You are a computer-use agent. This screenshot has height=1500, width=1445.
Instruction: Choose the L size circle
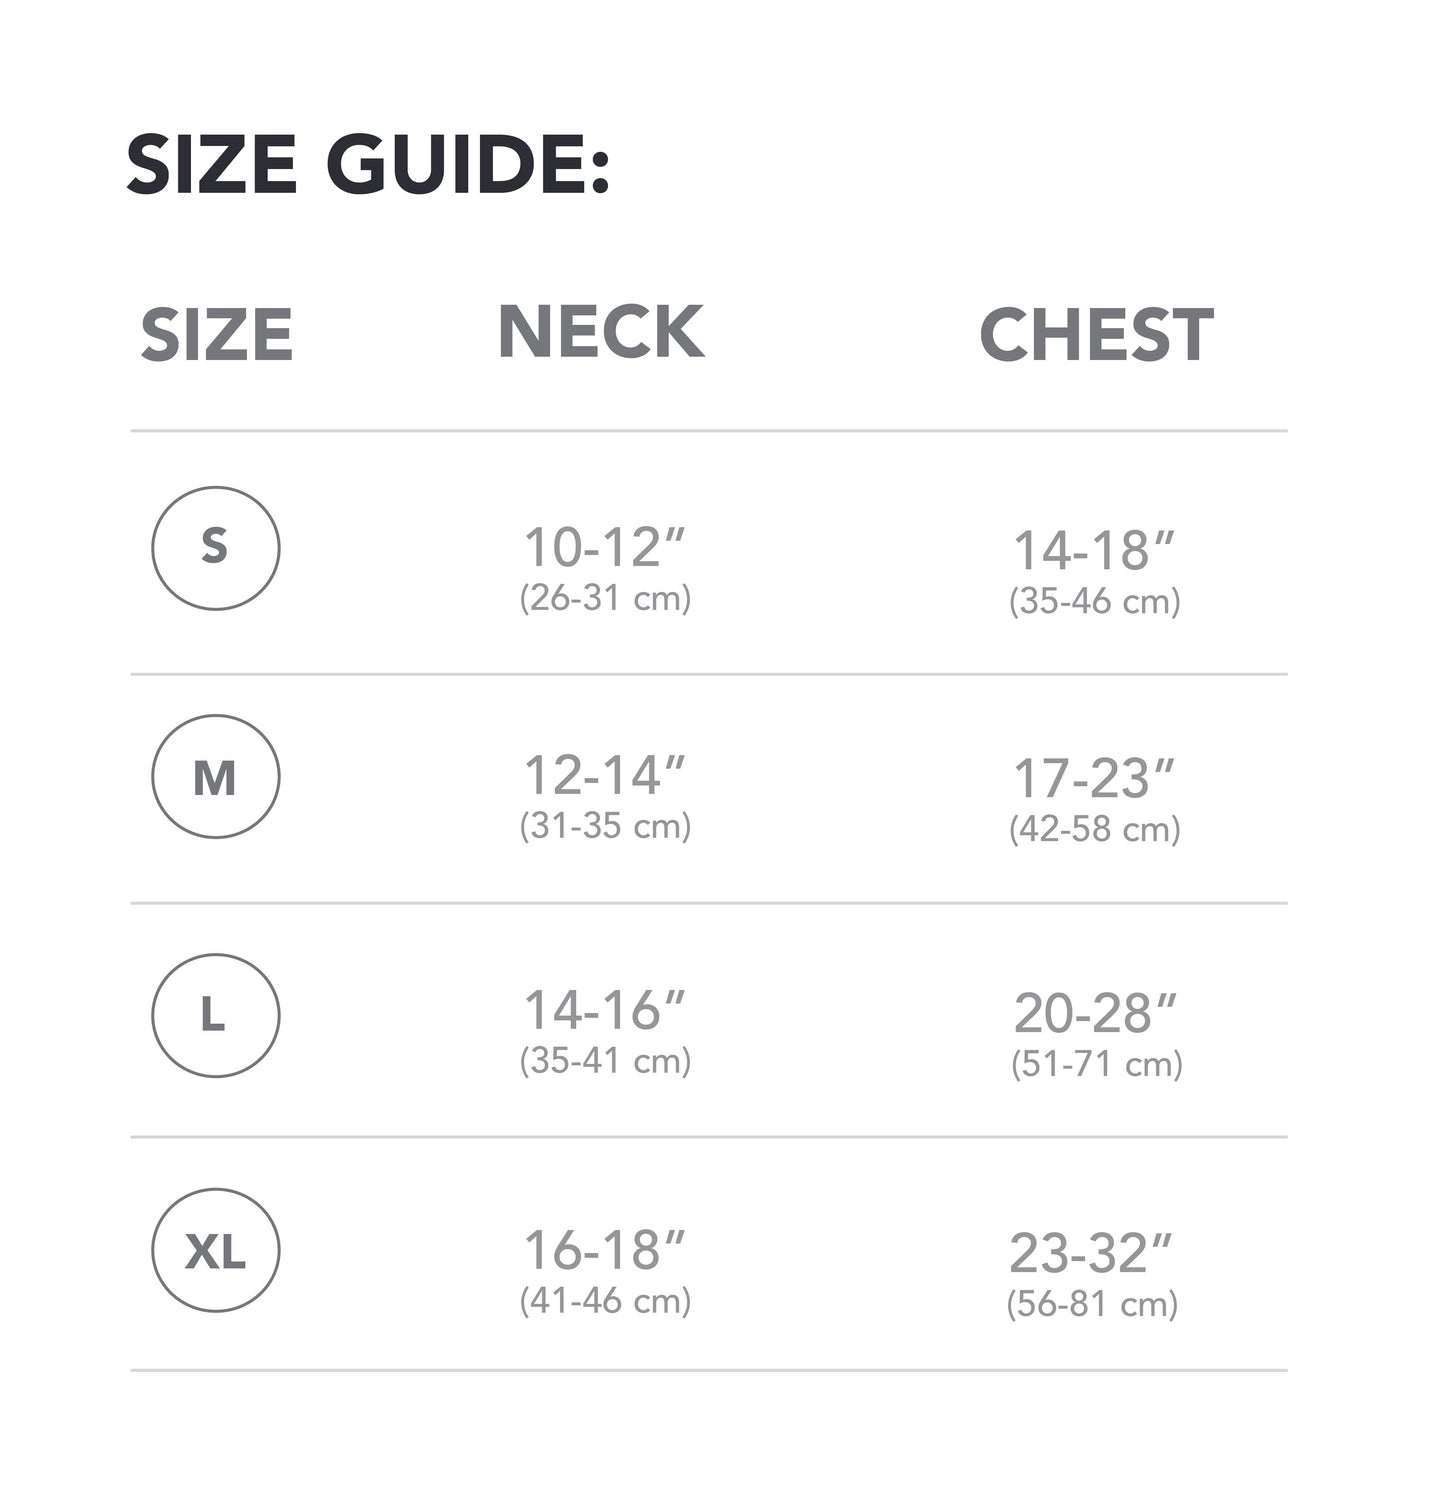pyautogui.click(x=215, y=1015)
